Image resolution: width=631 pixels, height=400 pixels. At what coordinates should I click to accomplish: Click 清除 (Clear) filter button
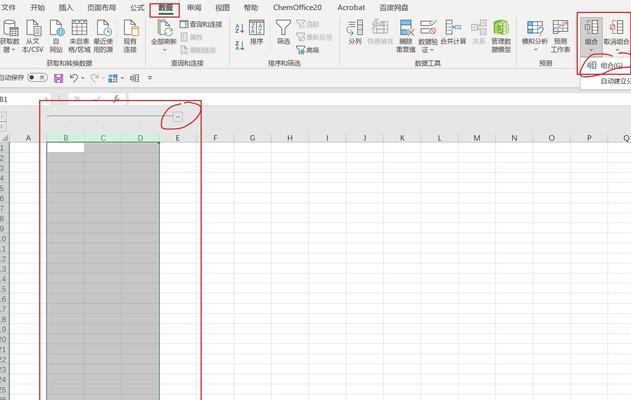tap(308, 24)
